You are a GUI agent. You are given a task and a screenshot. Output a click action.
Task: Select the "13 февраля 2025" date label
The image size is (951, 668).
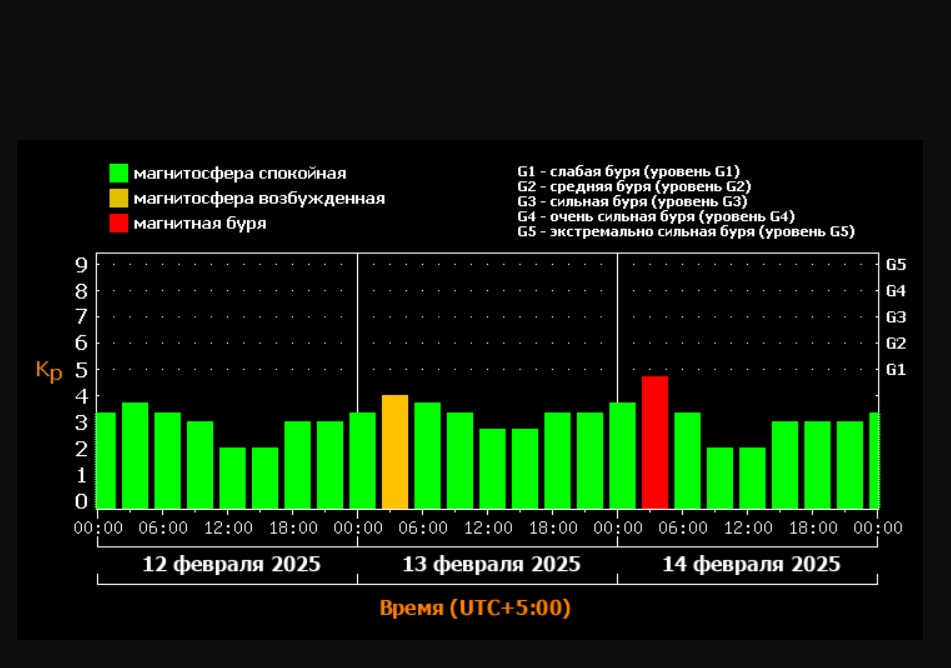click(x=491, y=564)
